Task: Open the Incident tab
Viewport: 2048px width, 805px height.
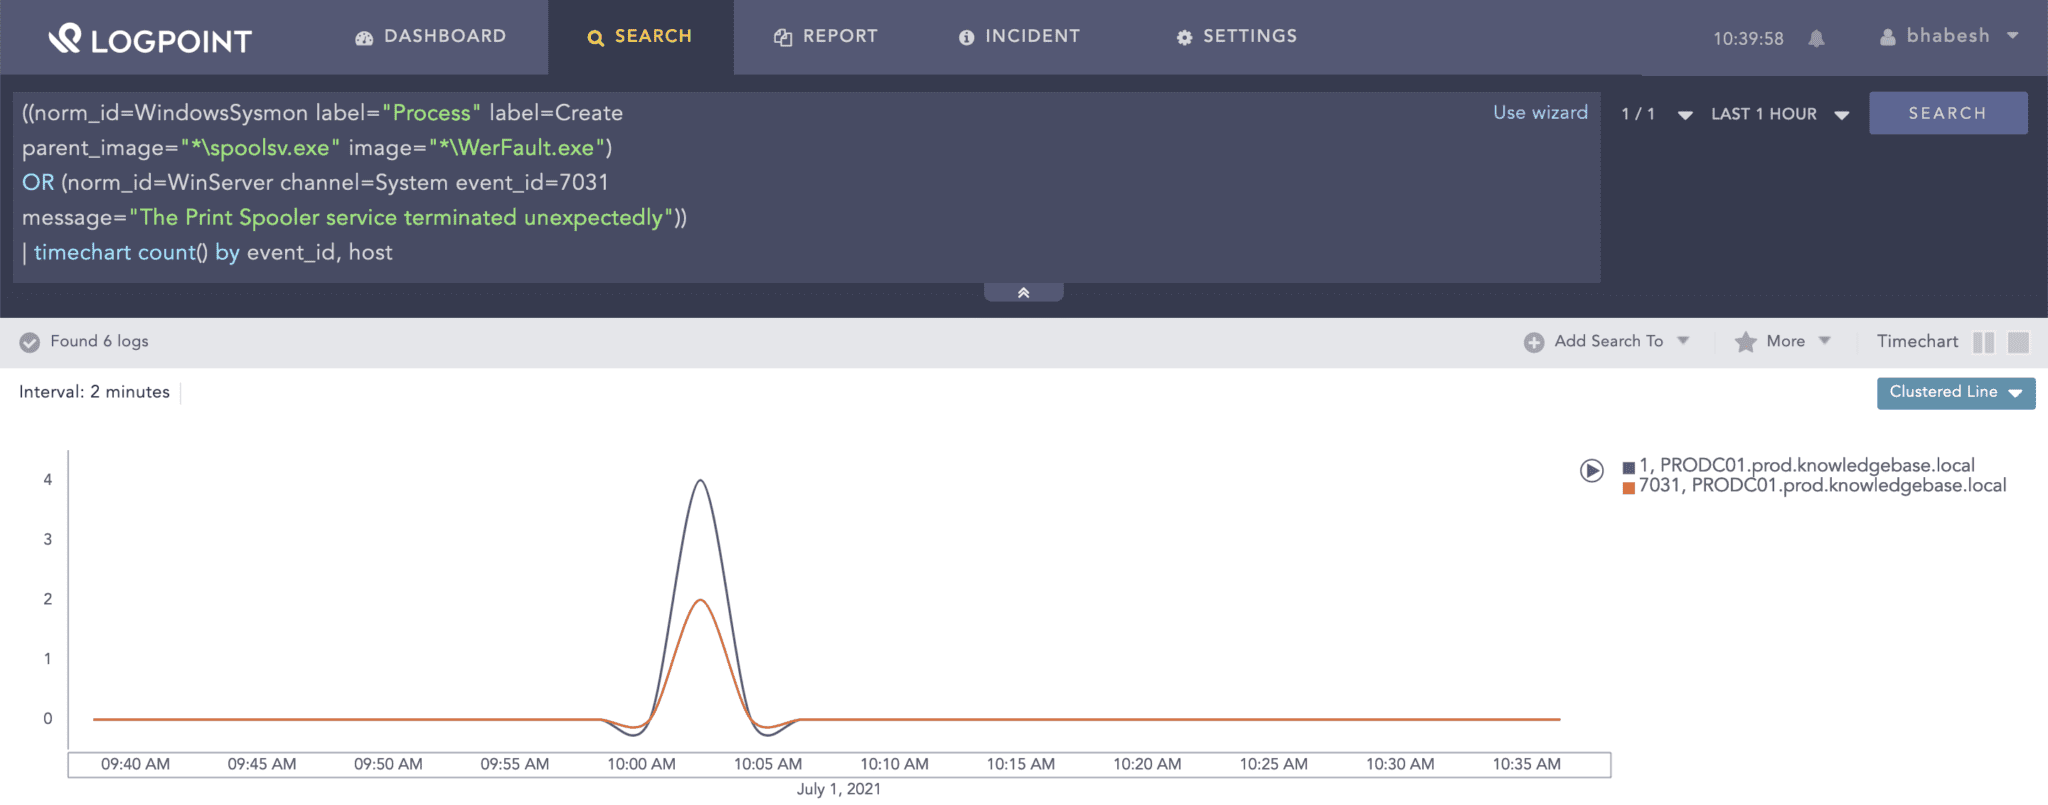Action: click(x=1019, y=37)
